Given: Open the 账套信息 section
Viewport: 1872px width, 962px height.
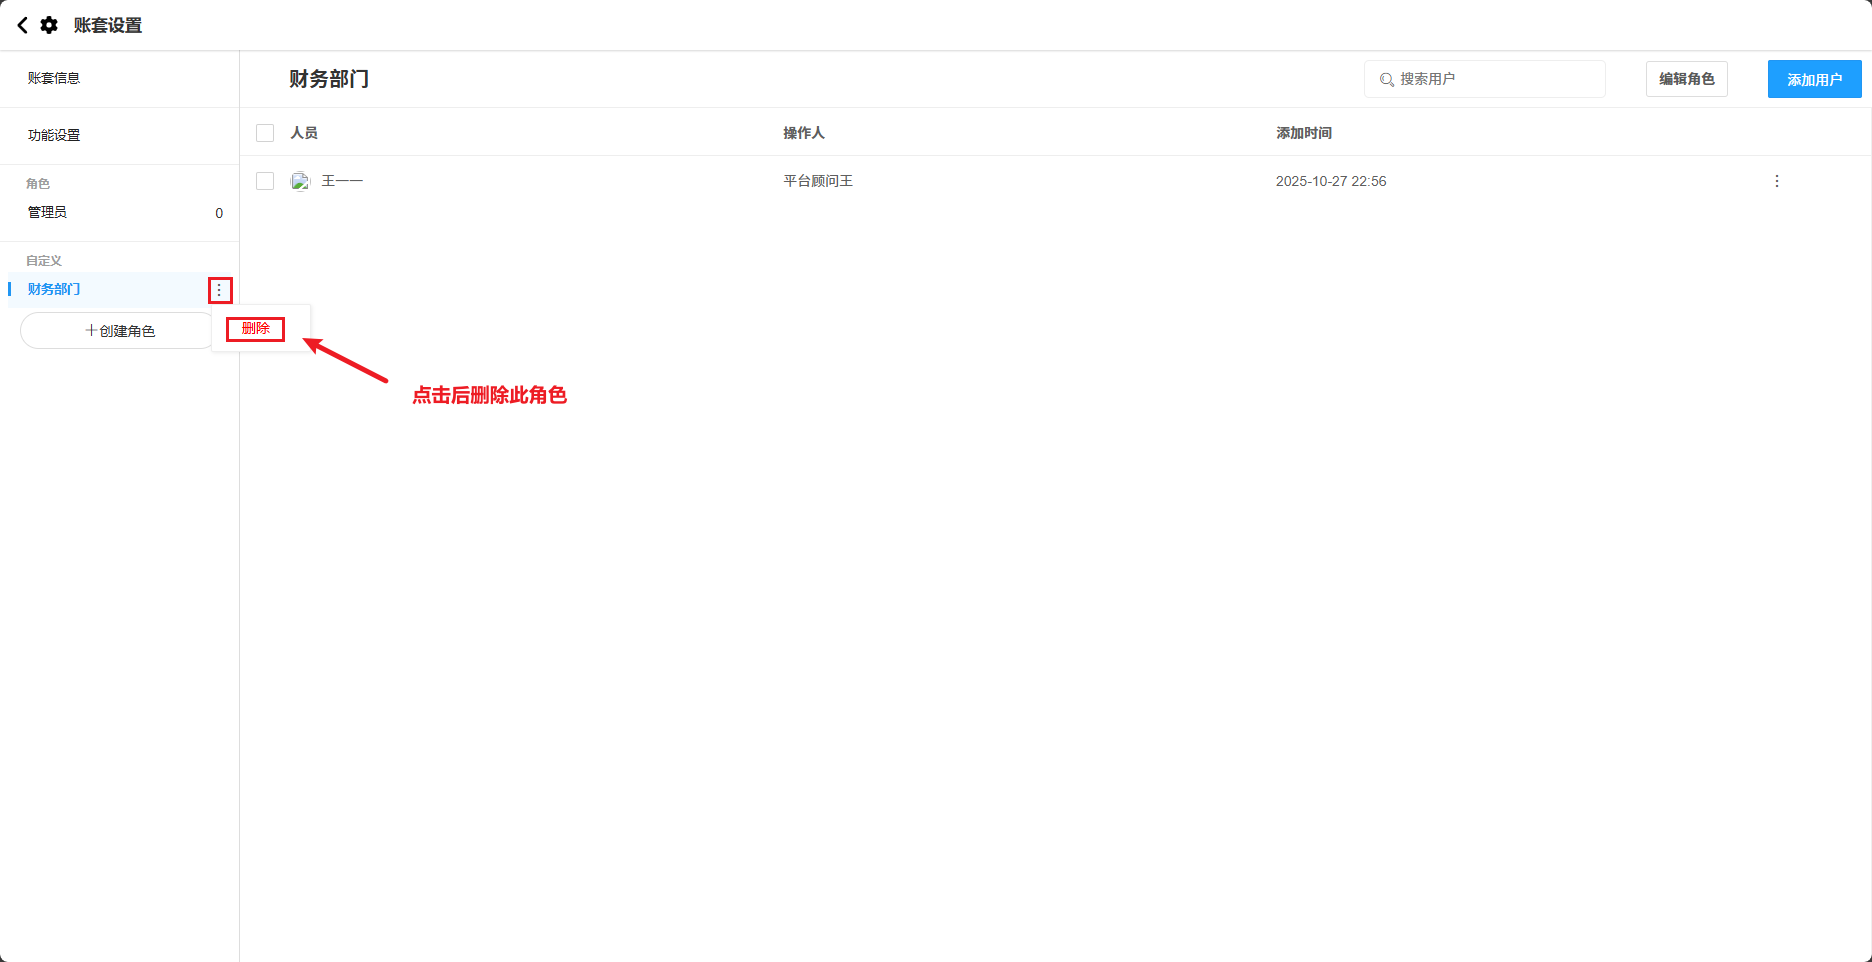Looking at the screenshot, I should tap(54, 78).
